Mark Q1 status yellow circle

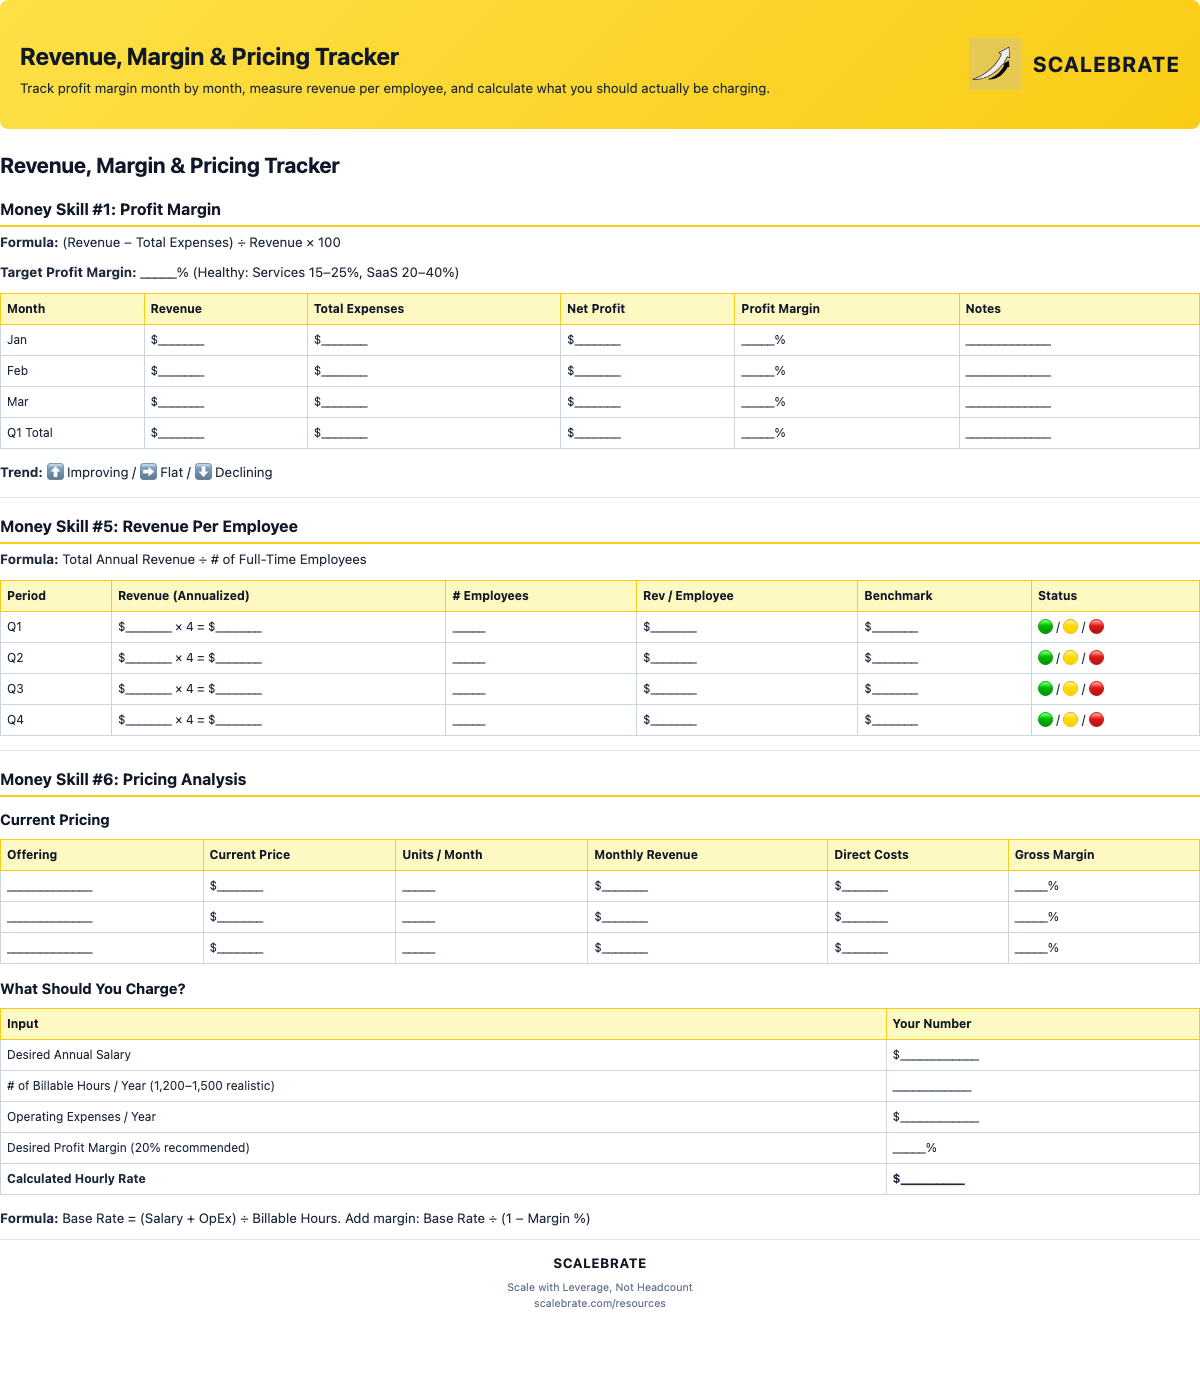point(1071,627)
